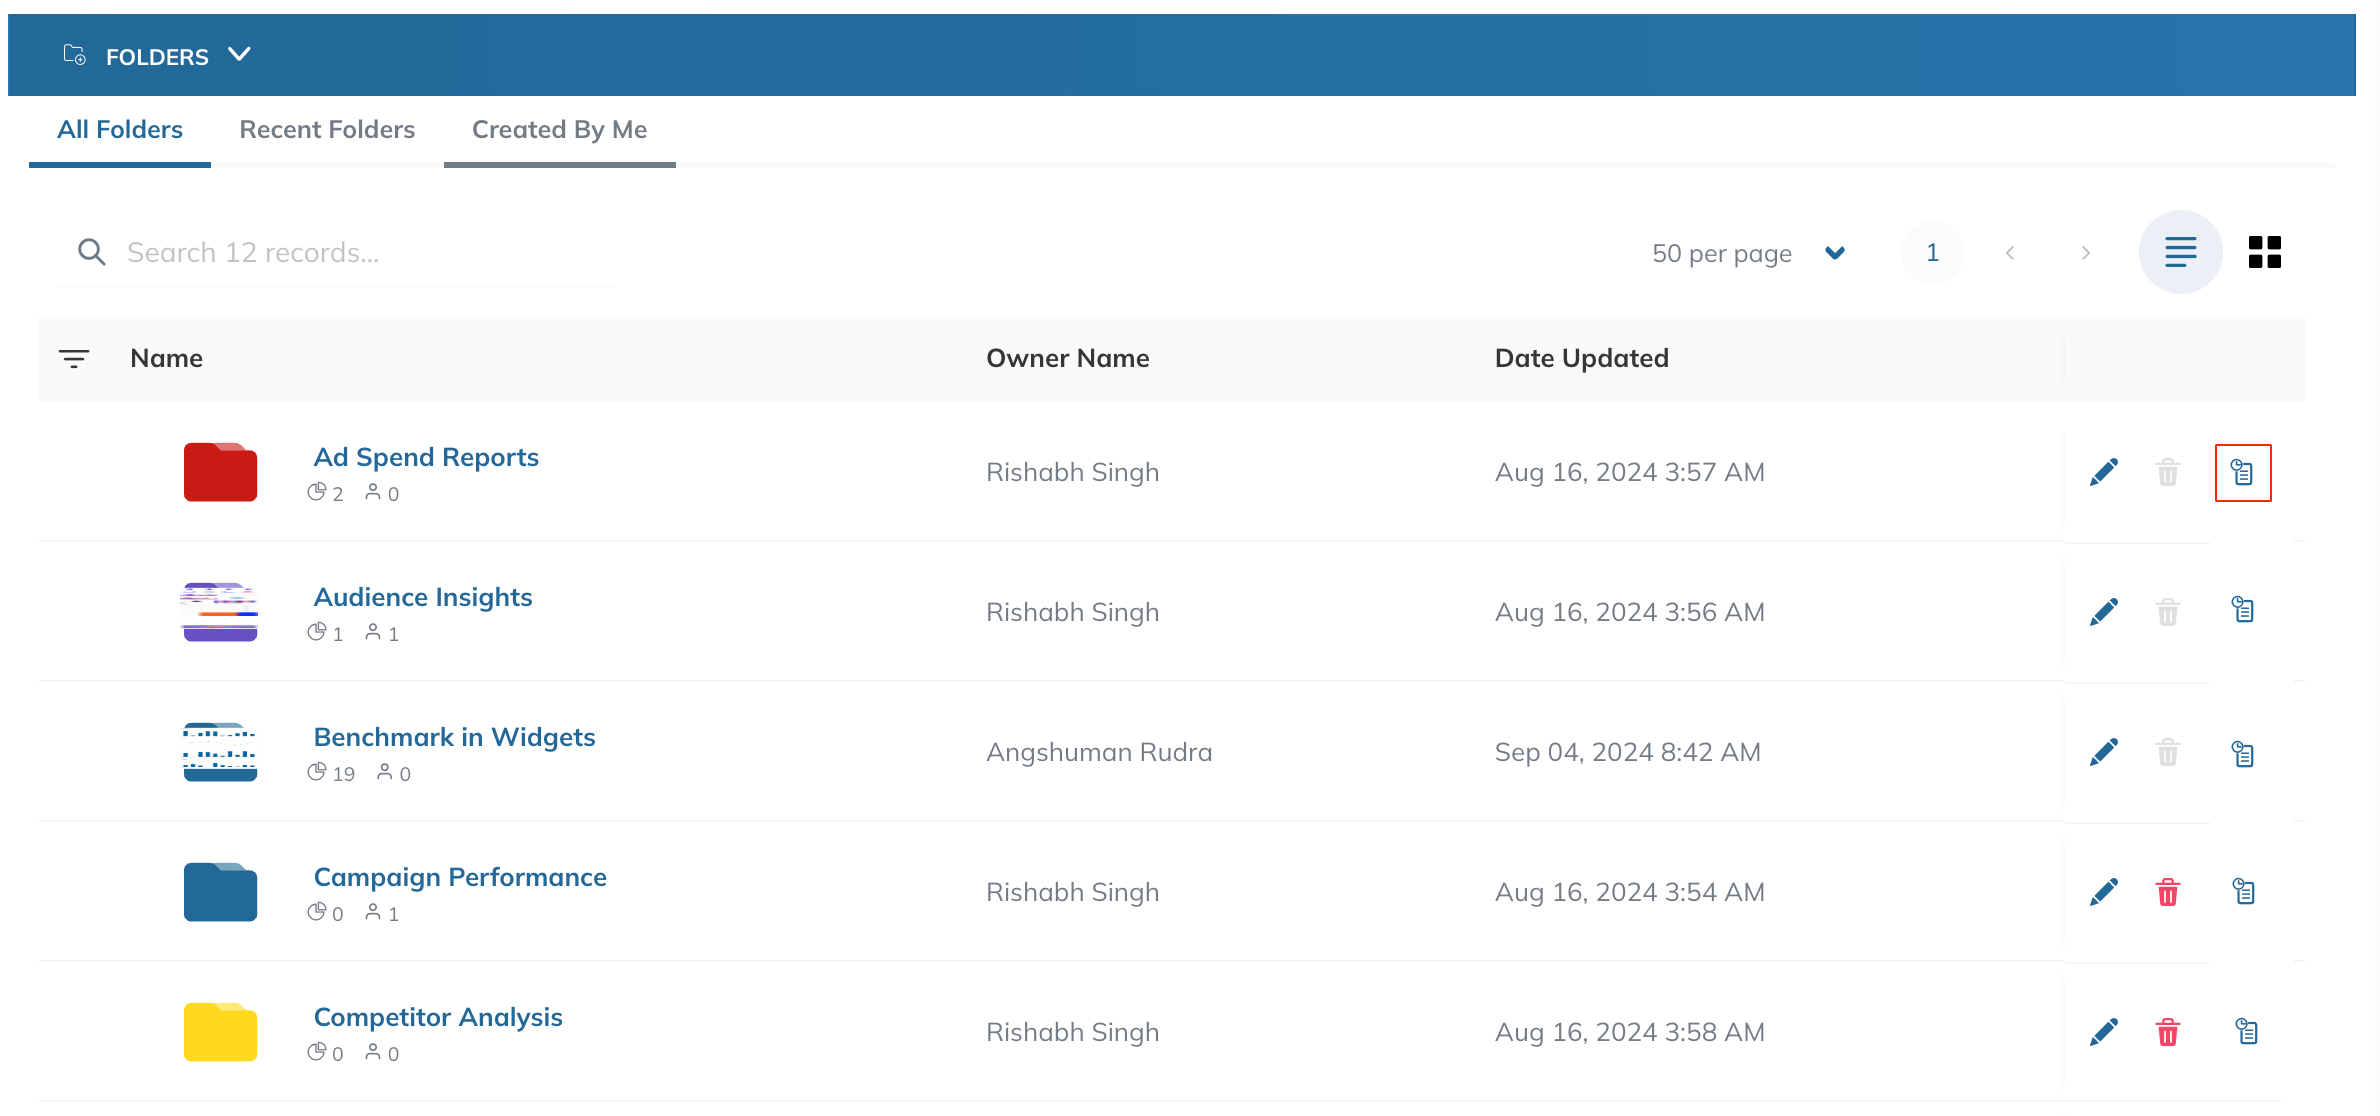The width and height of the screenshot is (2380, 1116).
Task: Click the search magnifier icon
Action: [x=91, y=252]
